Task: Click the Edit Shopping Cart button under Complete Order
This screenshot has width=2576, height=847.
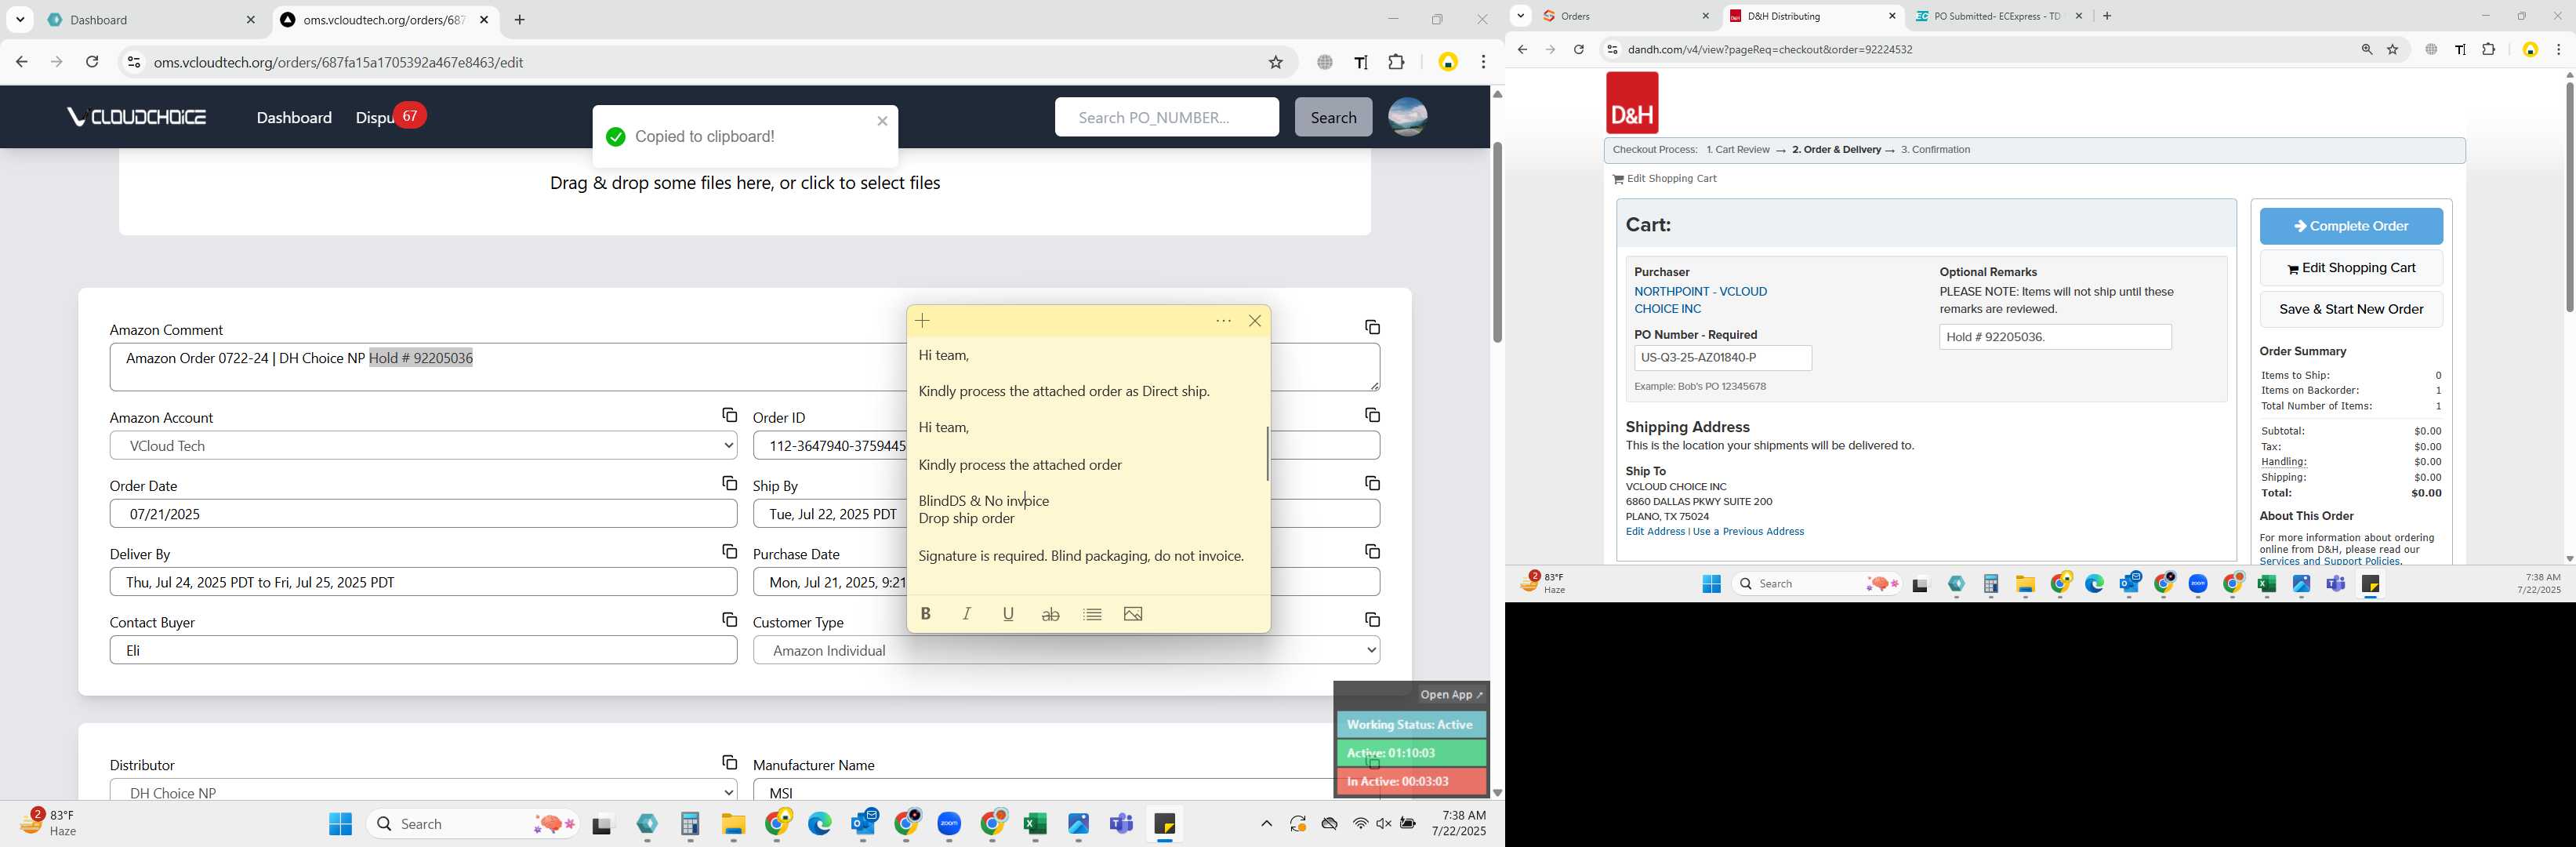Action: coord(2351,268)
